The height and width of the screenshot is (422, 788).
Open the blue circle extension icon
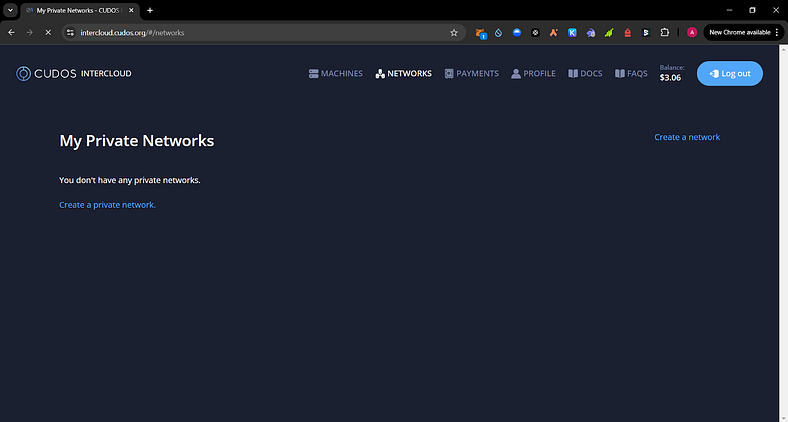(517, 33)
